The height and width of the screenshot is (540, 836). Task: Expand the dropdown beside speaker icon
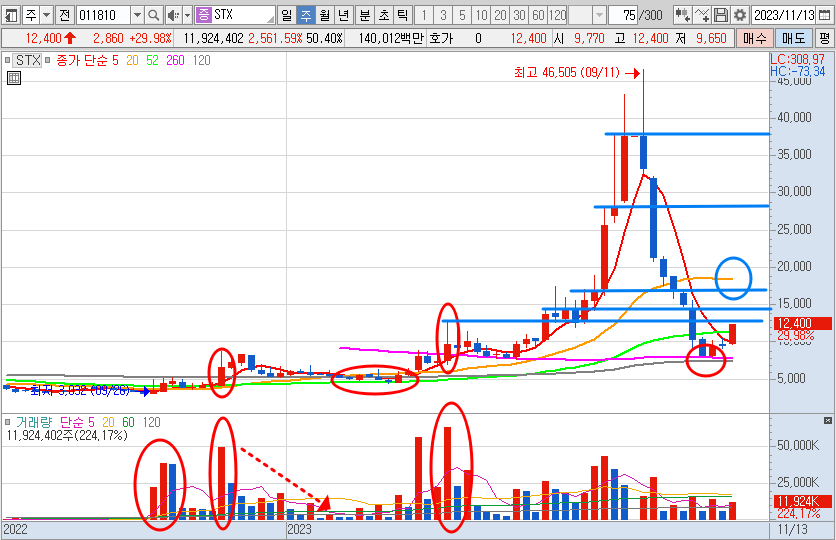coord(187,15)
